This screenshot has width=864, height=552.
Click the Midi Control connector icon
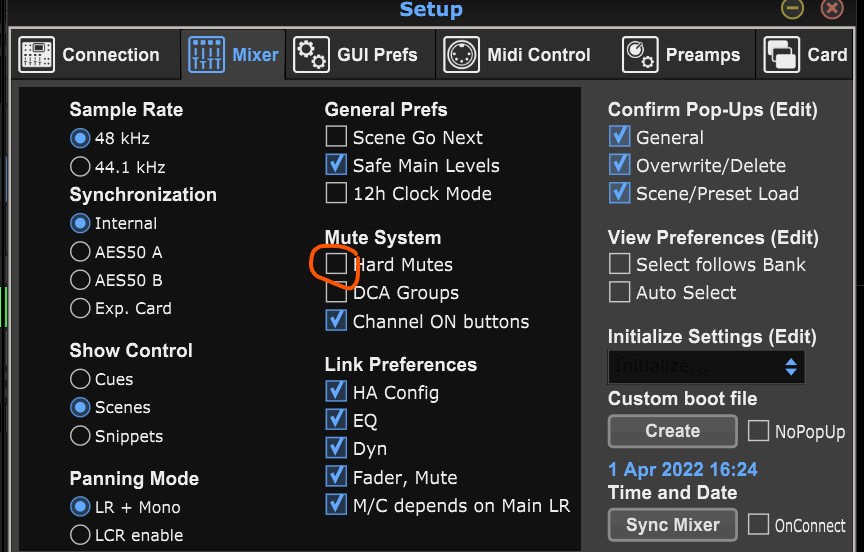pyautogui.click(x=461, y=55)
